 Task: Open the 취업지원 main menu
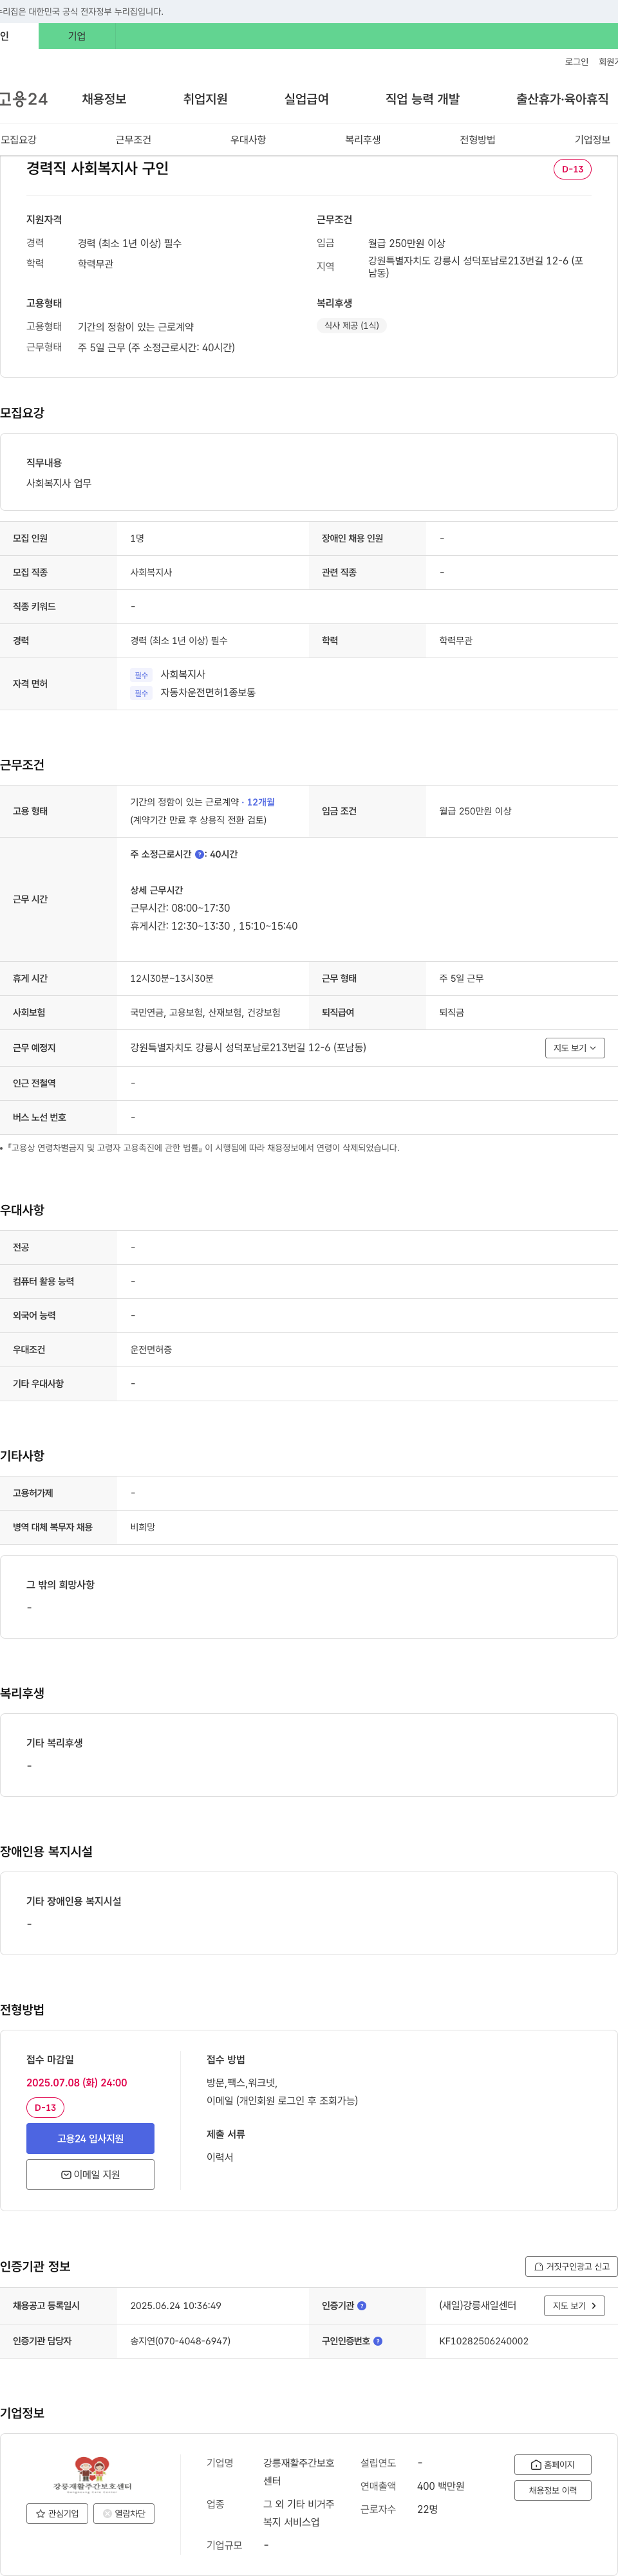(205, 99)
